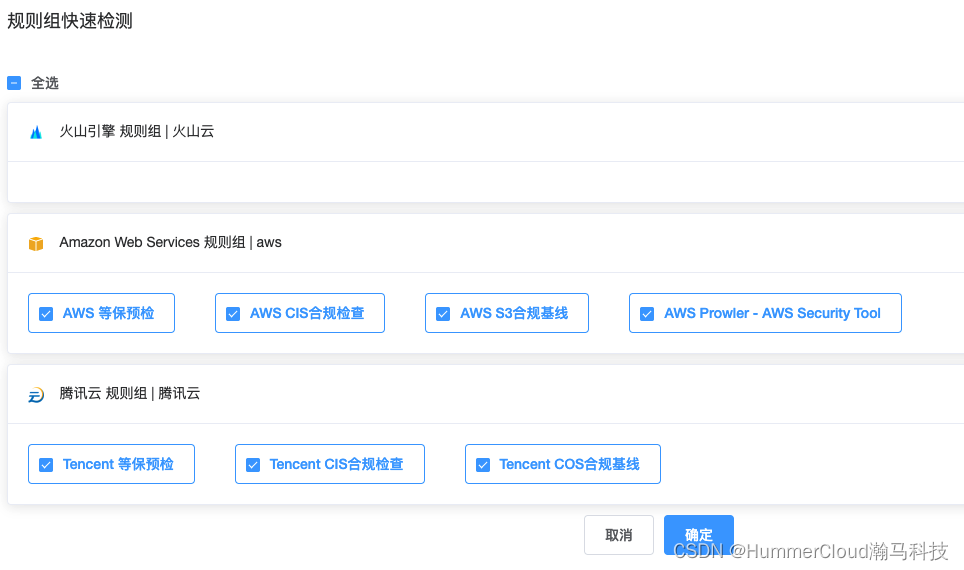Click the 取消 cancel button

618,535
